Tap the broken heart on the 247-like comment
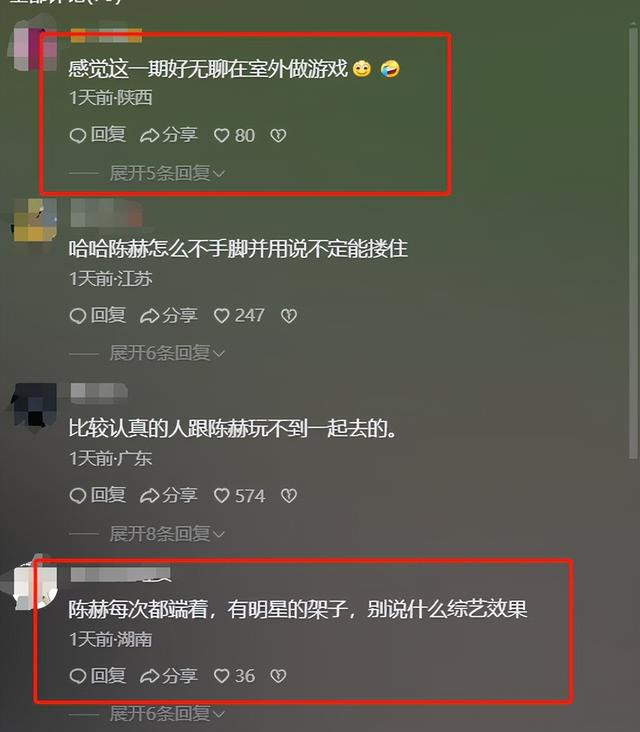Image resolution: width=640 pixels, height=732 pixels. (x=288, y=316)
